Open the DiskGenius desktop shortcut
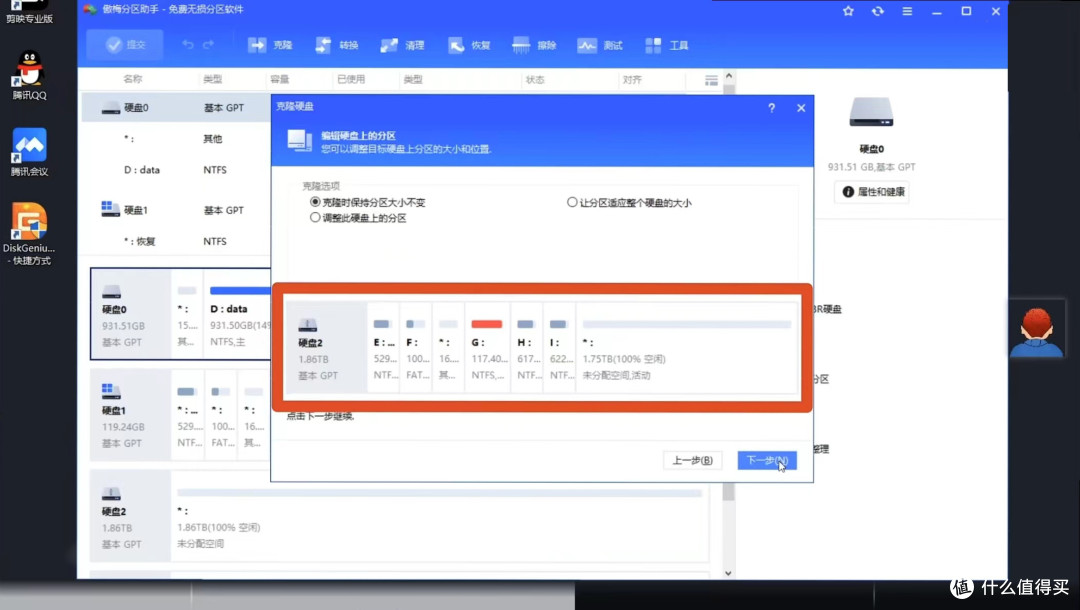This screenshot has width=1080, height=610. pyautogui.click(x=29, y=234)
